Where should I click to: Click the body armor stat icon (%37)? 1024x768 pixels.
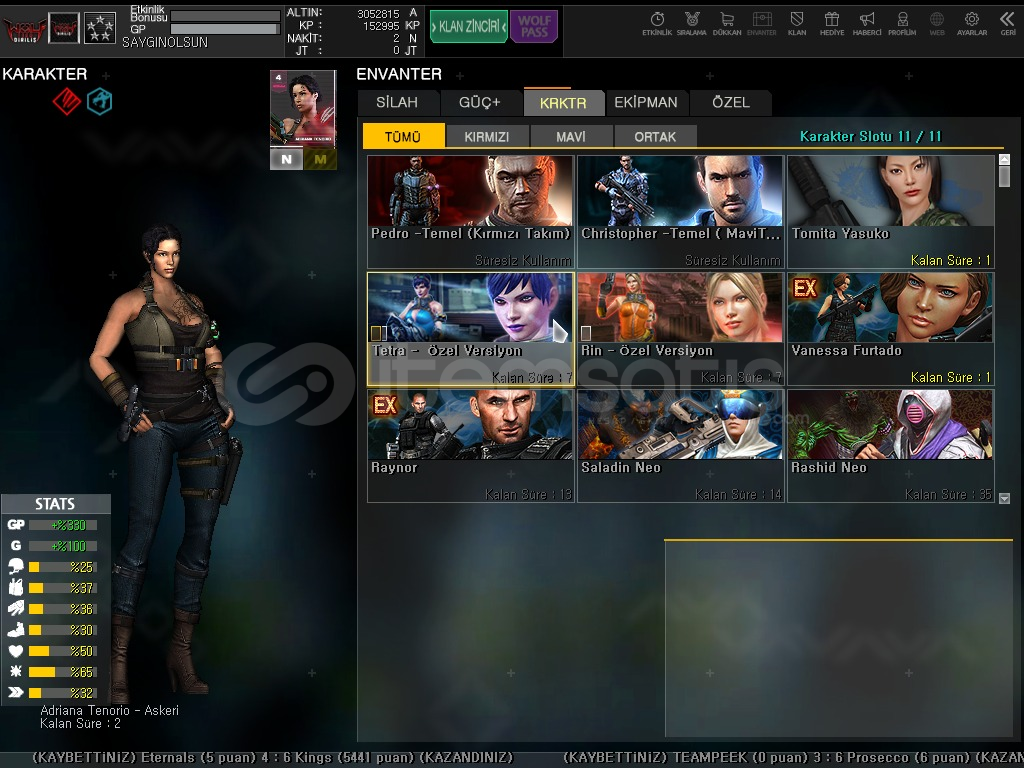(x=16, y=587)
